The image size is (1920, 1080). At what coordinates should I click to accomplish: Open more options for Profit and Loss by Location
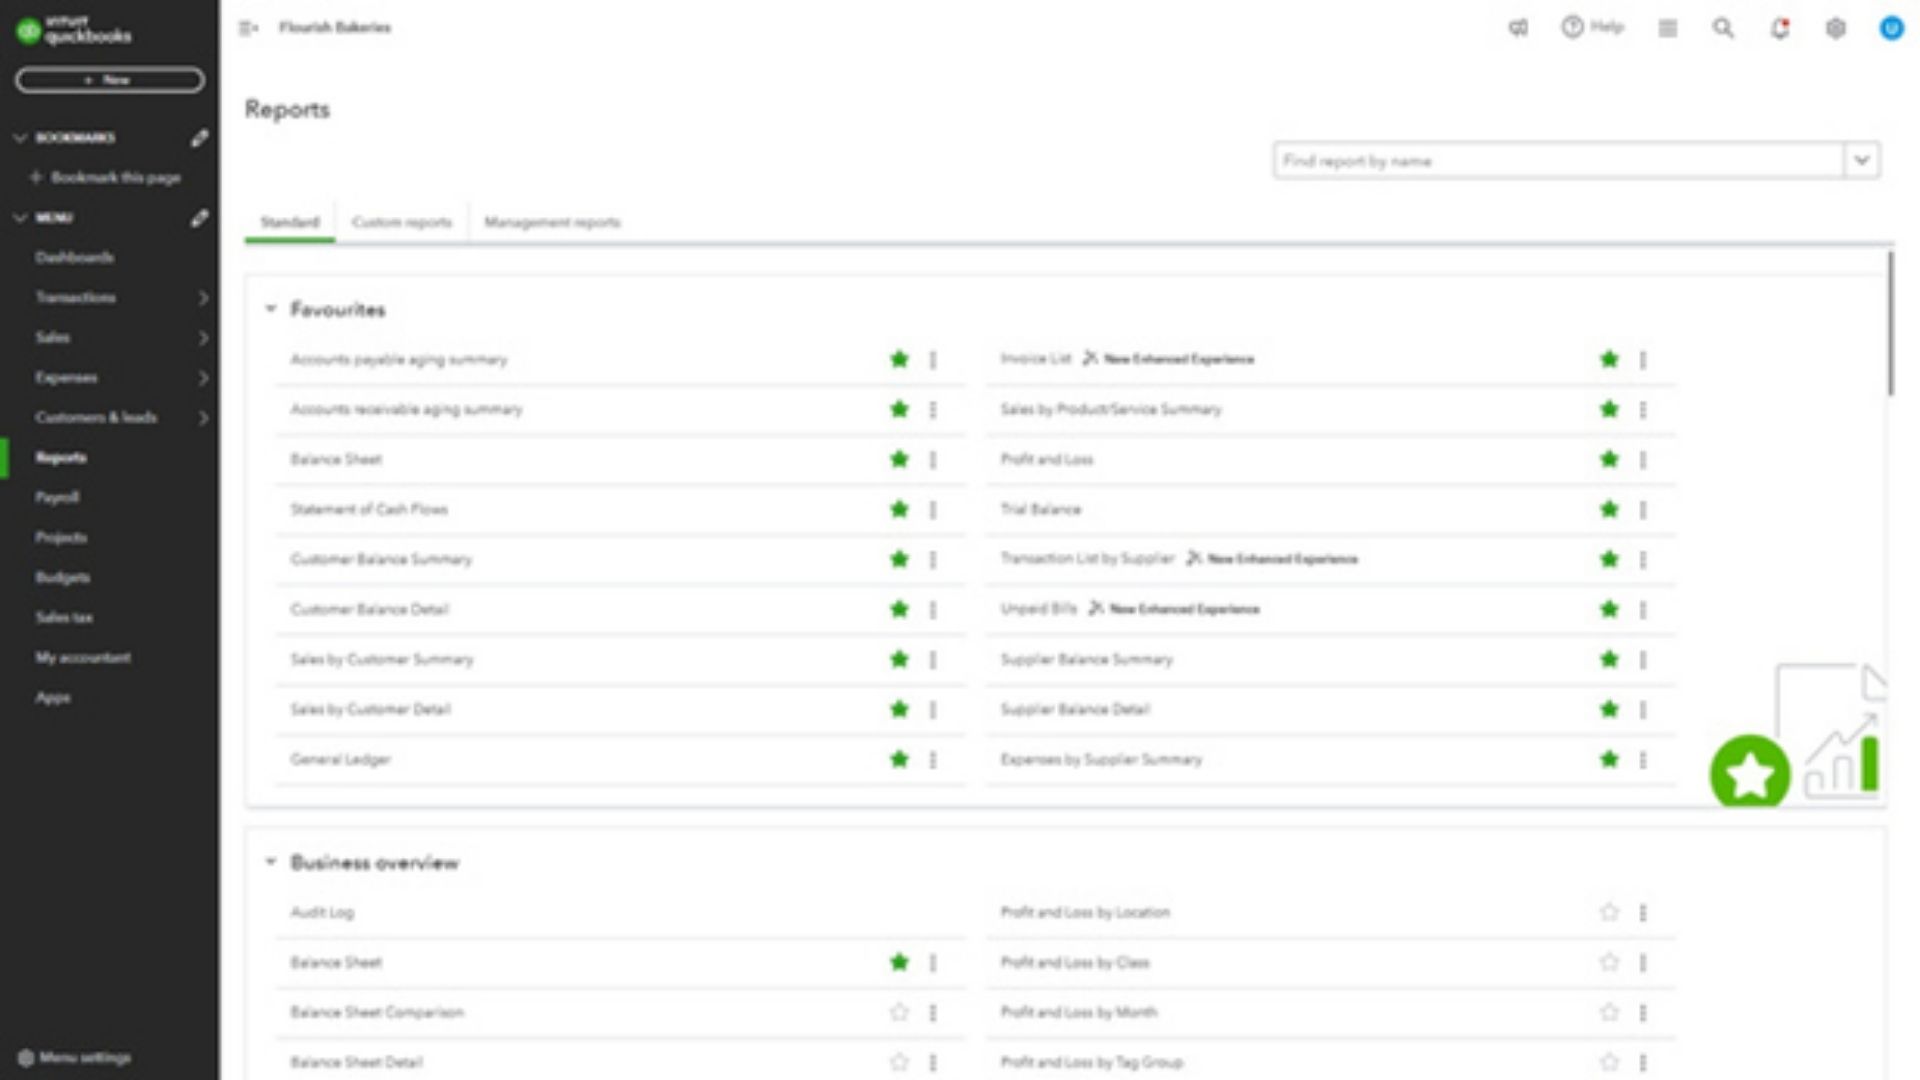coord(1643,913)
